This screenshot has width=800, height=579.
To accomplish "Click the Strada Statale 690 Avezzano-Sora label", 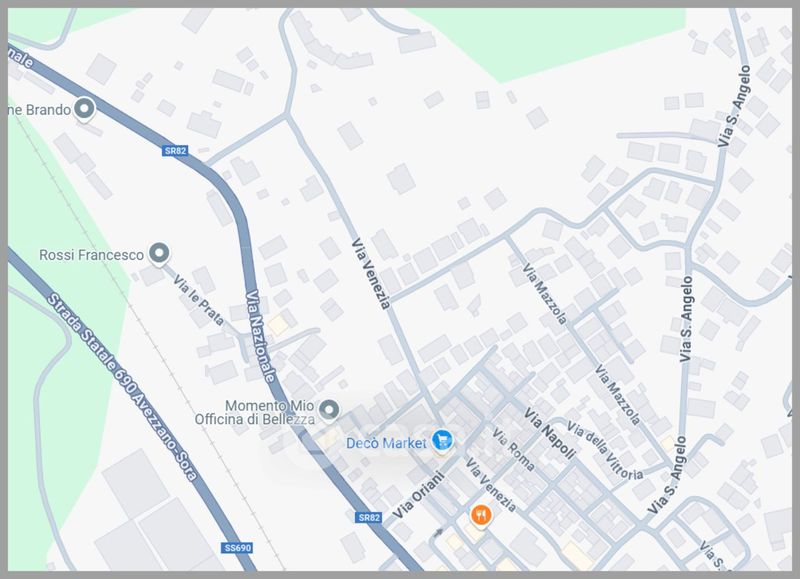I will [x=122, y=387].
